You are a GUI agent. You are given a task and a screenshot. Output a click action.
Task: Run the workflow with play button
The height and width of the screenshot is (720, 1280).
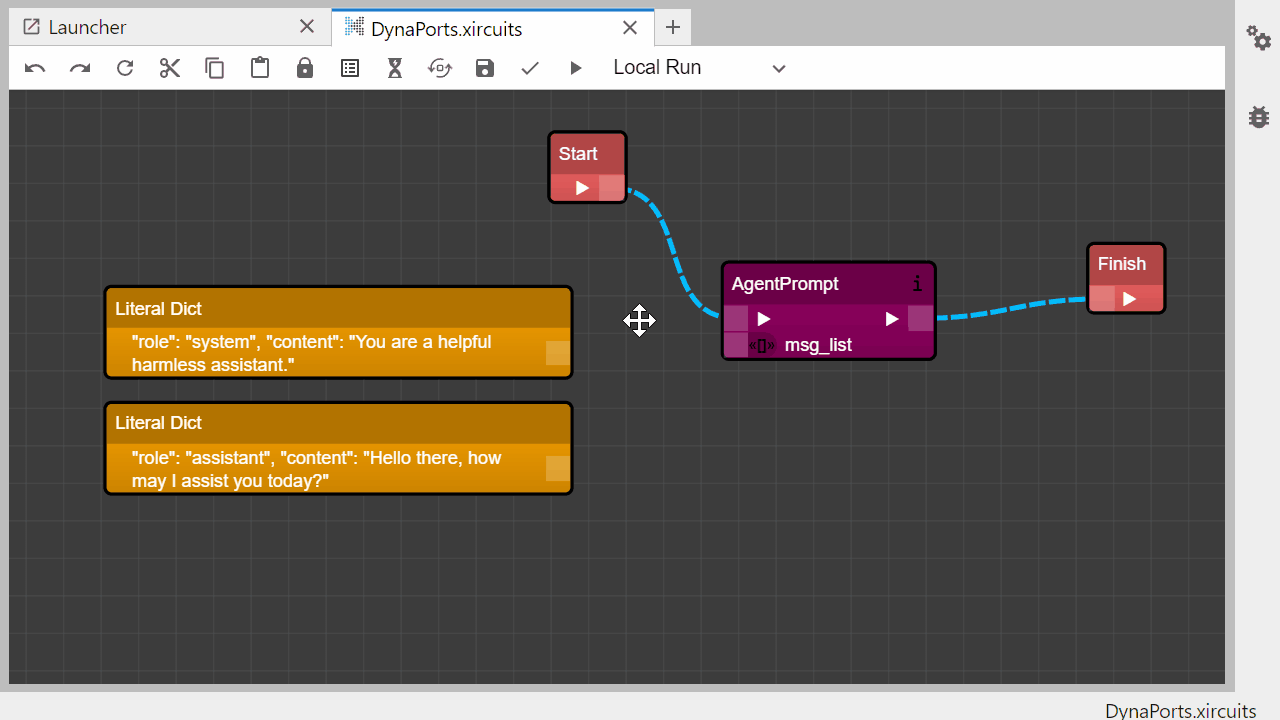[575, 68]
